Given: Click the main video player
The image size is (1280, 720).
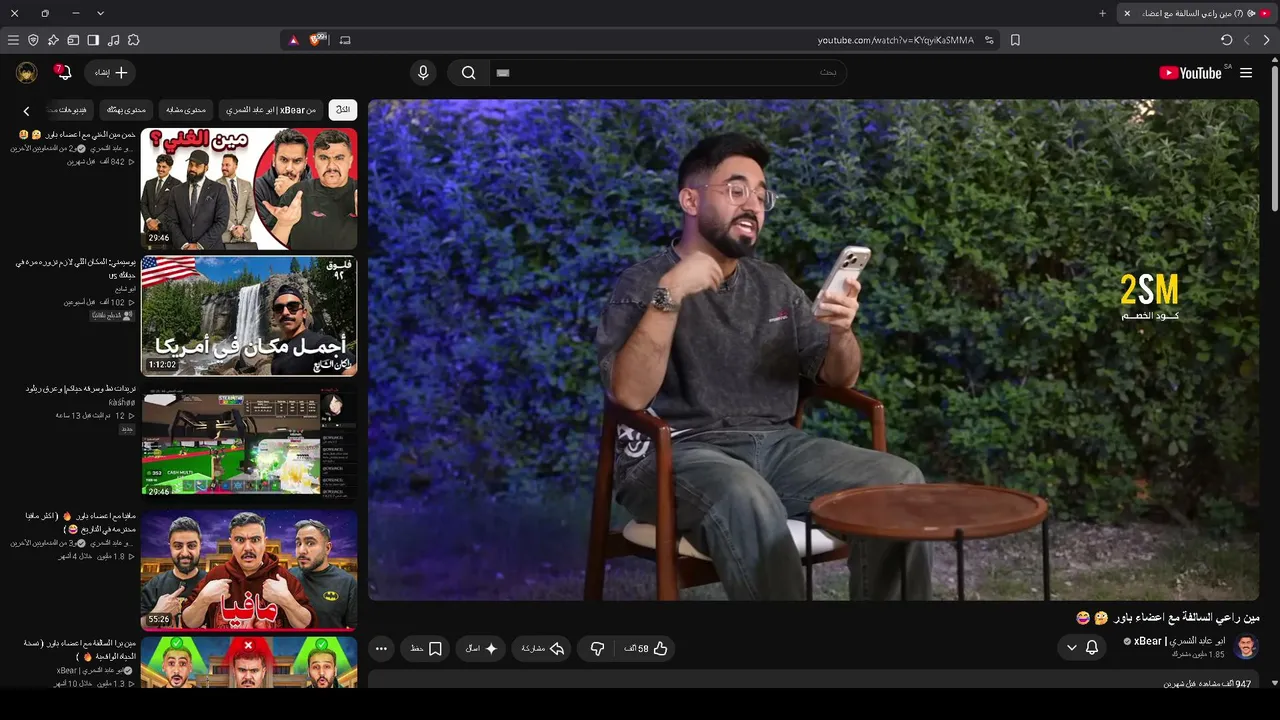Looking at the screenshot, I should pyautogui.click(x=814, y=350).
